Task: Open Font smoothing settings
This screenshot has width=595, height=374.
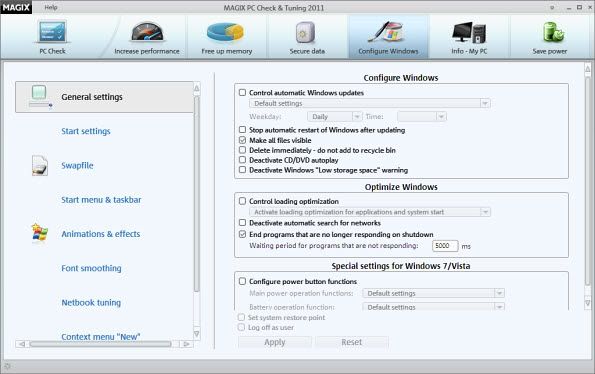Action: [x=91, y=268]
